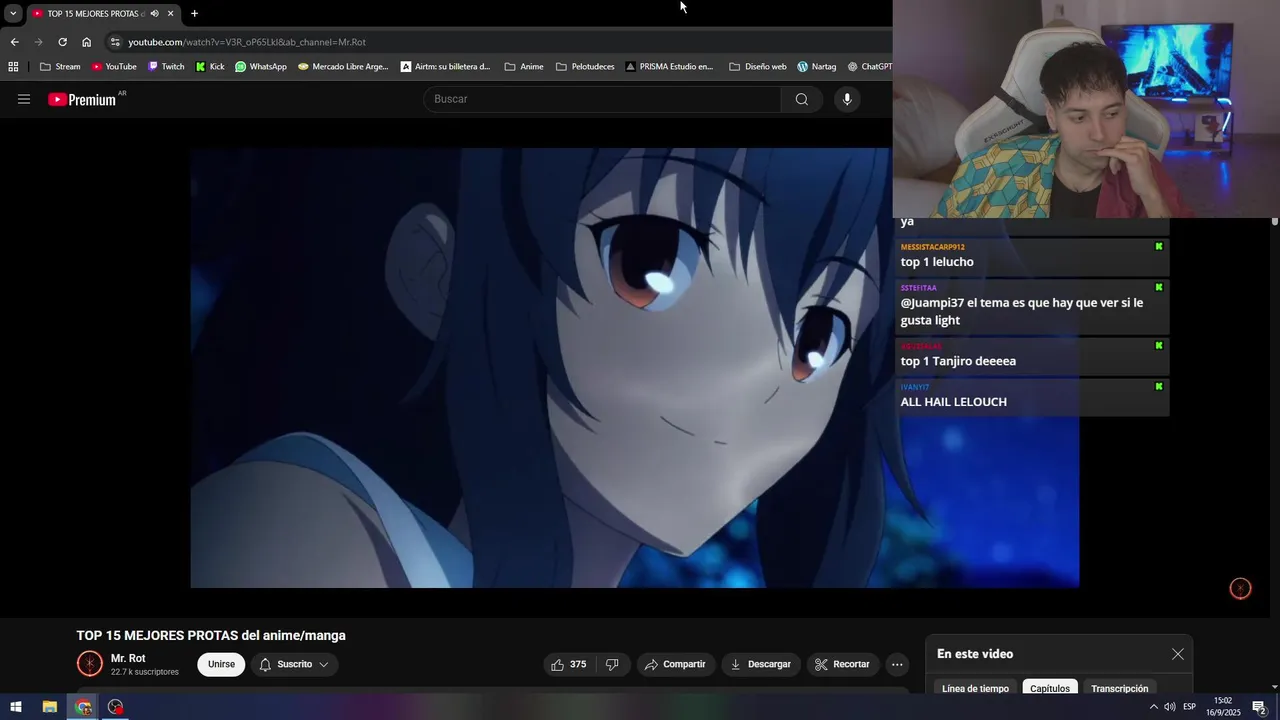Close the TOP 15 MEJORES PROTAS tab
Viewport: 1280px width, 720px height.
point(170,13)
